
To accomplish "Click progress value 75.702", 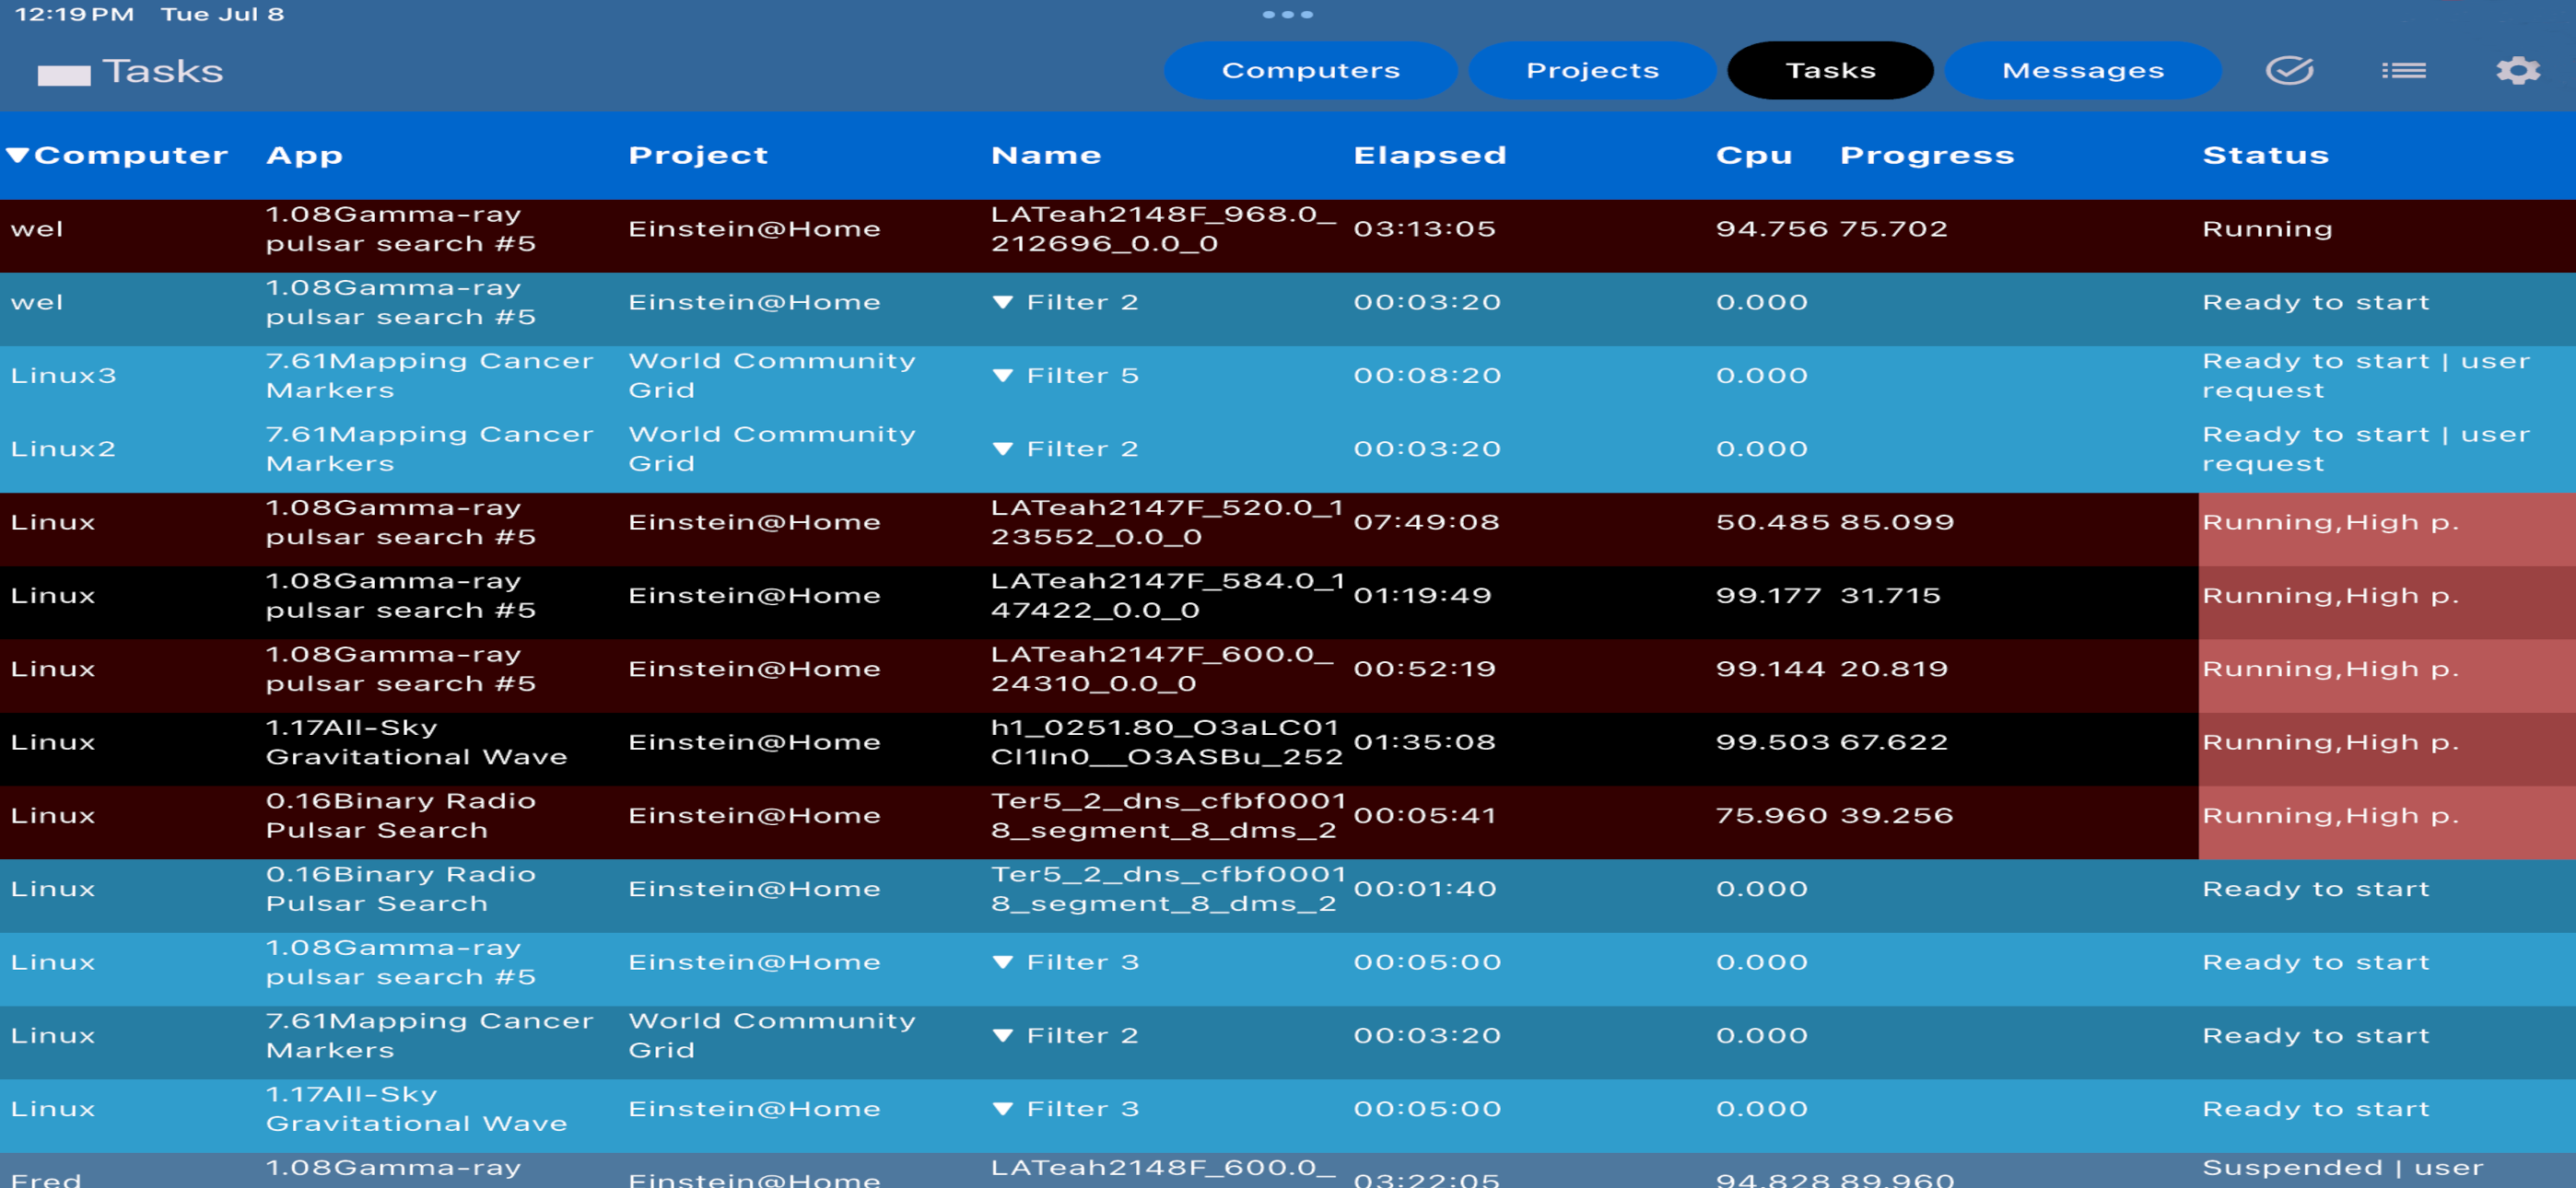I will [x=1893, y=229].
